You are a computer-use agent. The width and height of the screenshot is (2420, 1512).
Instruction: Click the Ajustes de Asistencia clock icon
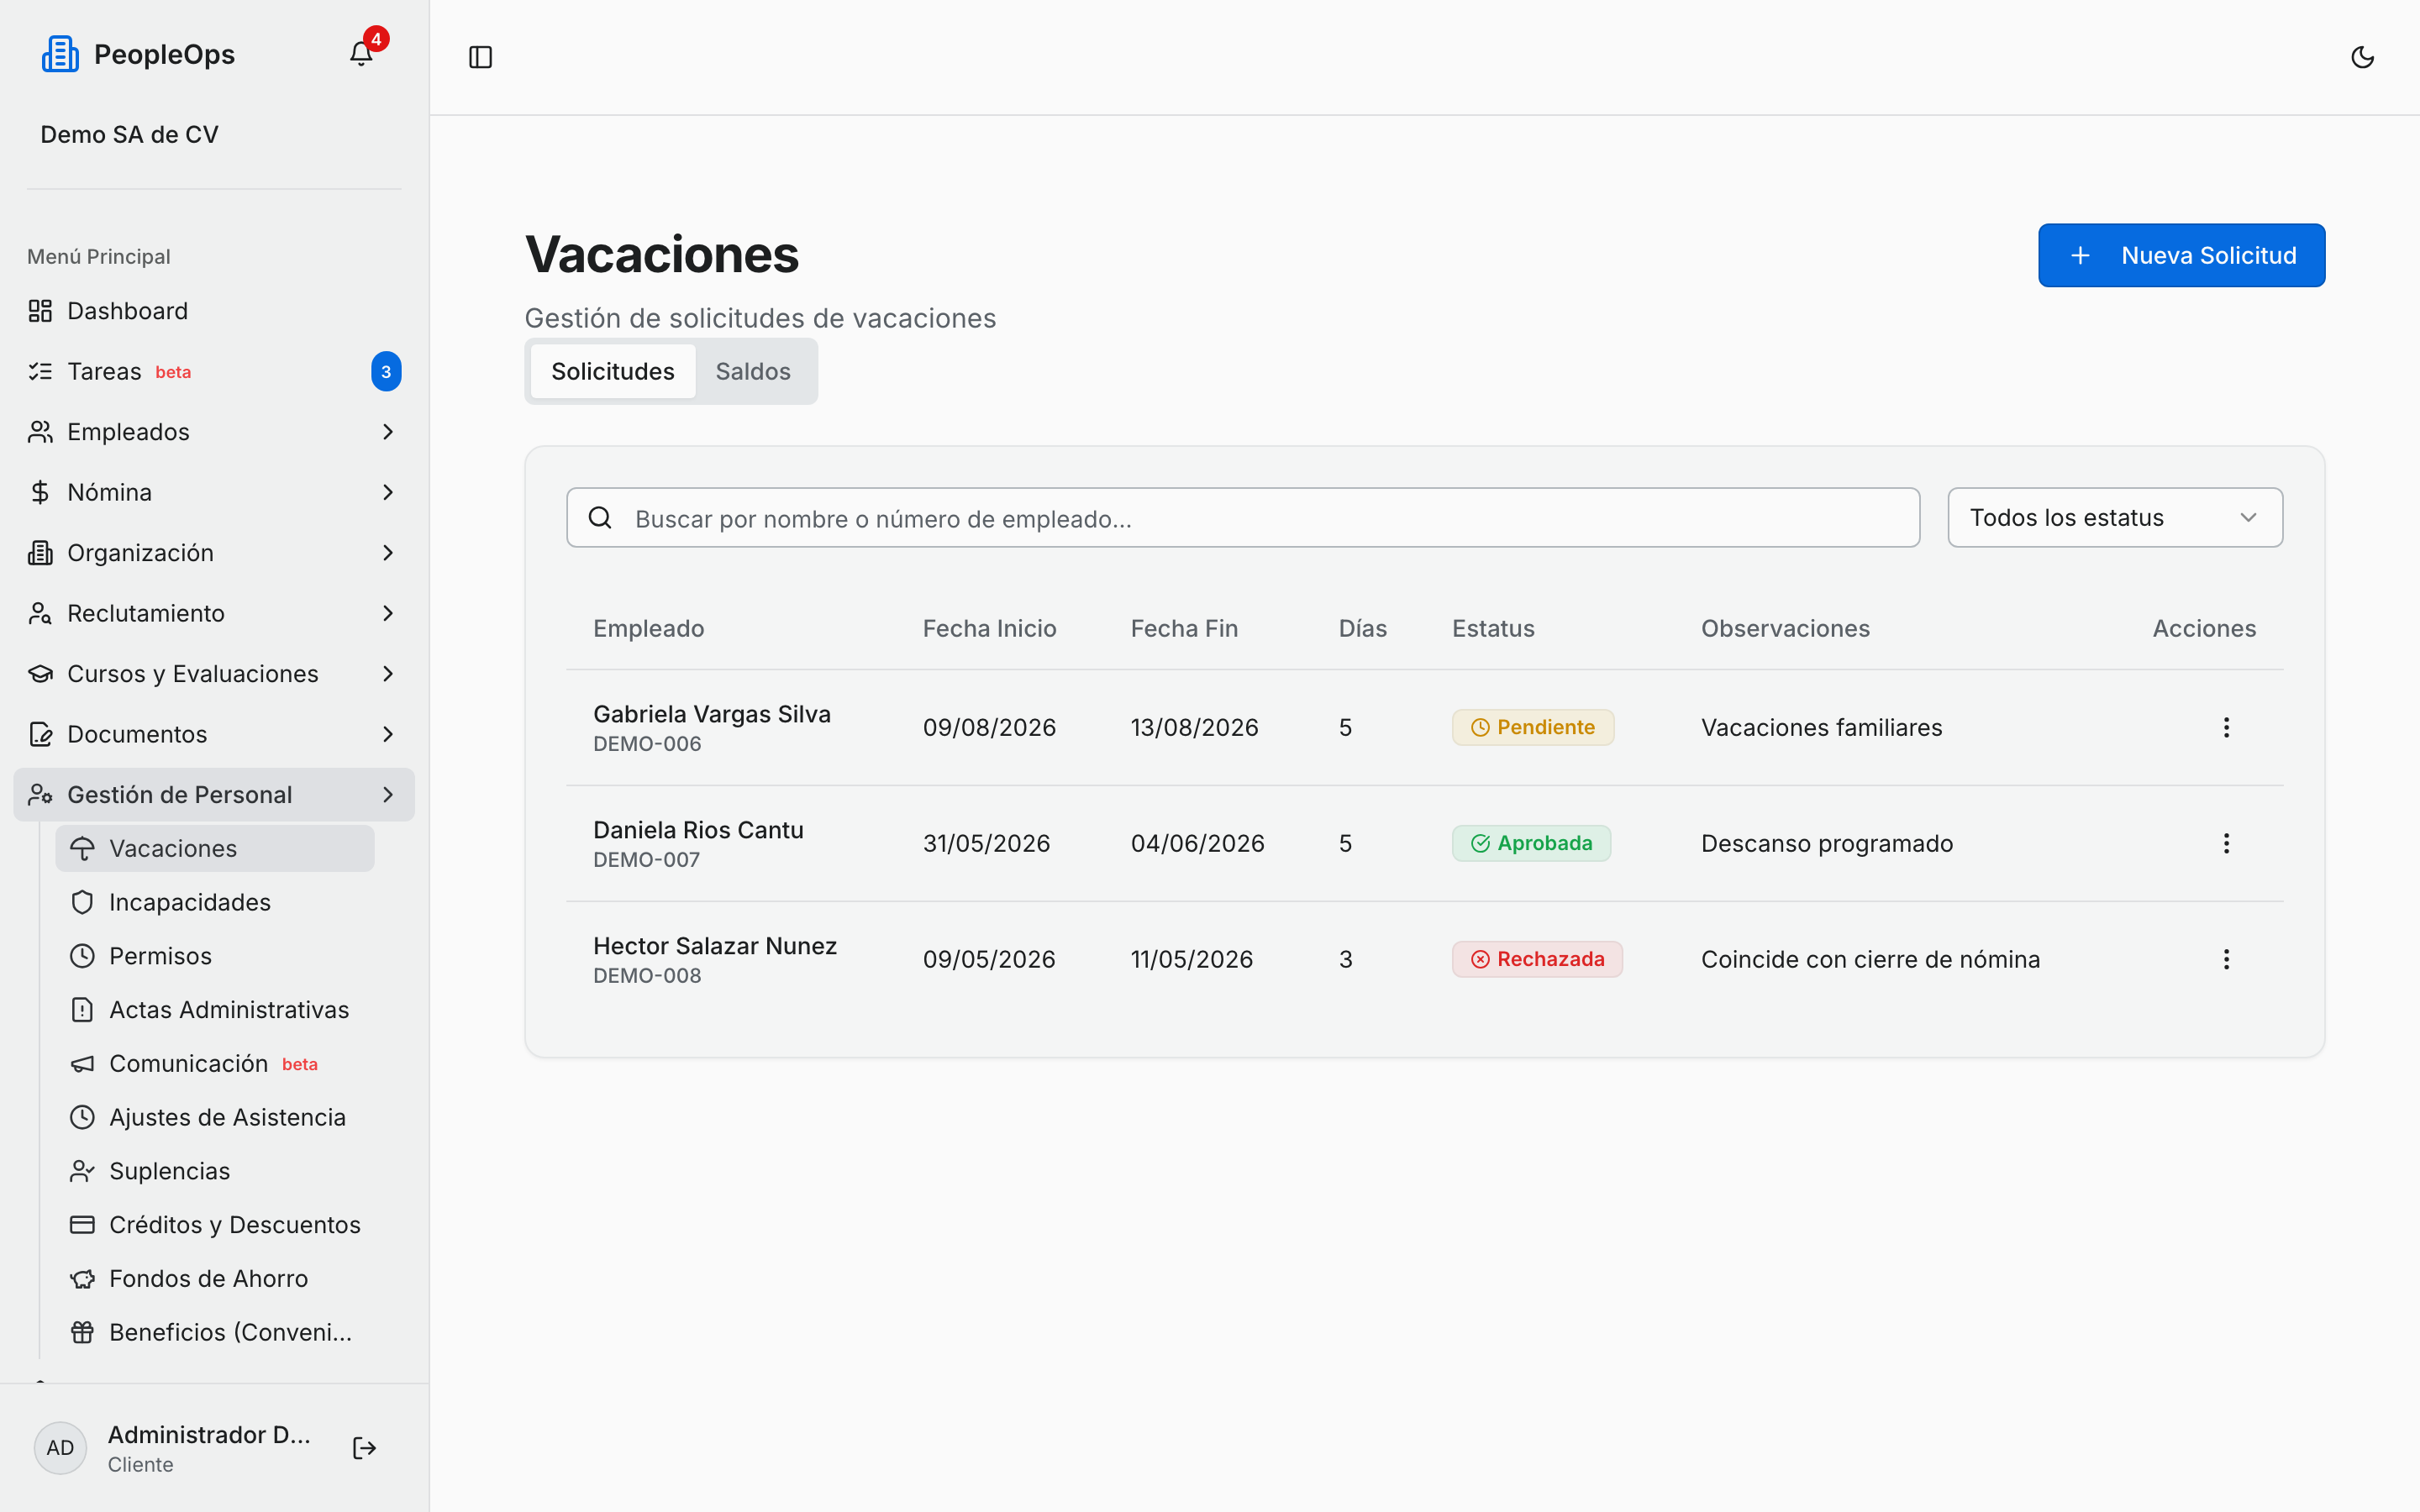(82, 1117)
